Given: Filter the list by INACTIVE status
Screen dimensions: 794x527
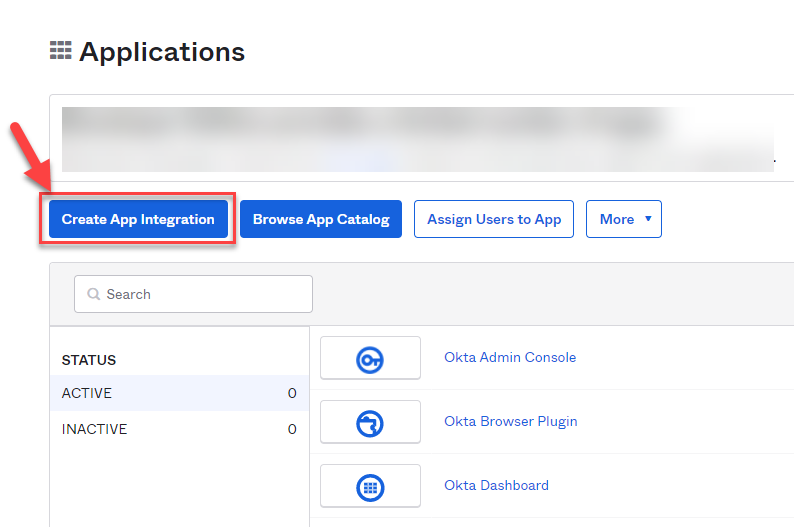Looking at the screenshot, I should click(94, 429).
